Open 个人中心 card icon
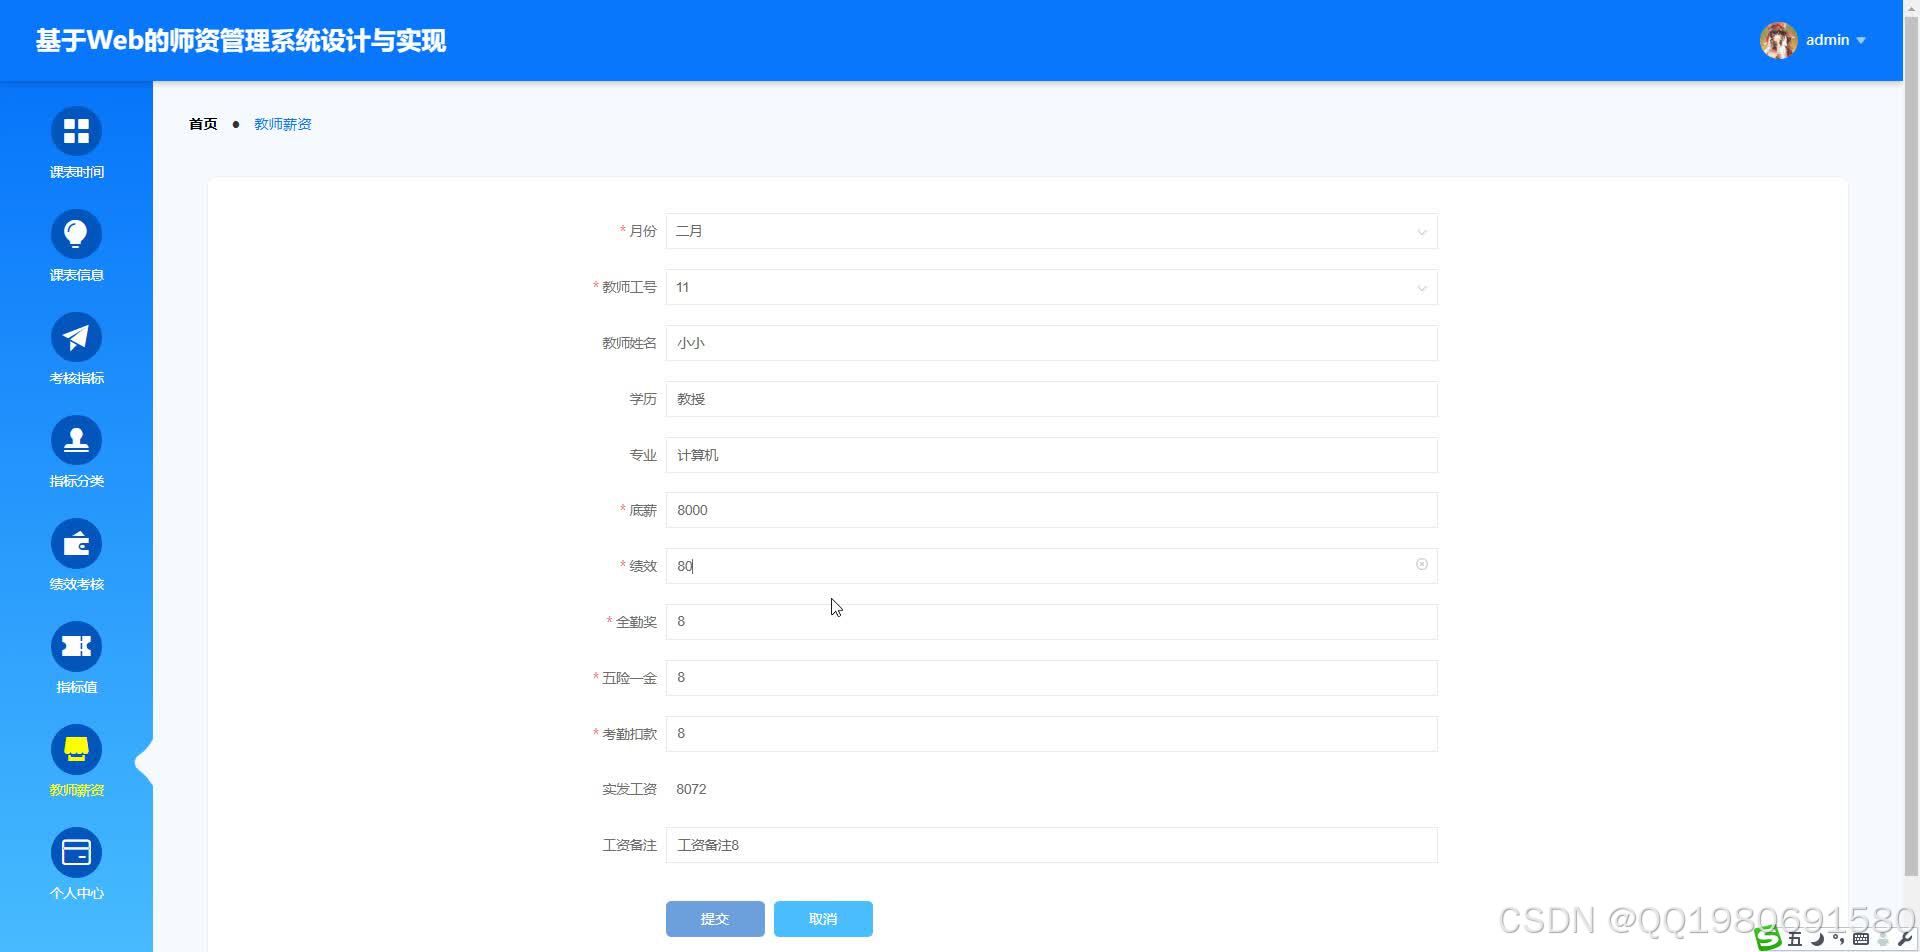 (x=76, y=852)
